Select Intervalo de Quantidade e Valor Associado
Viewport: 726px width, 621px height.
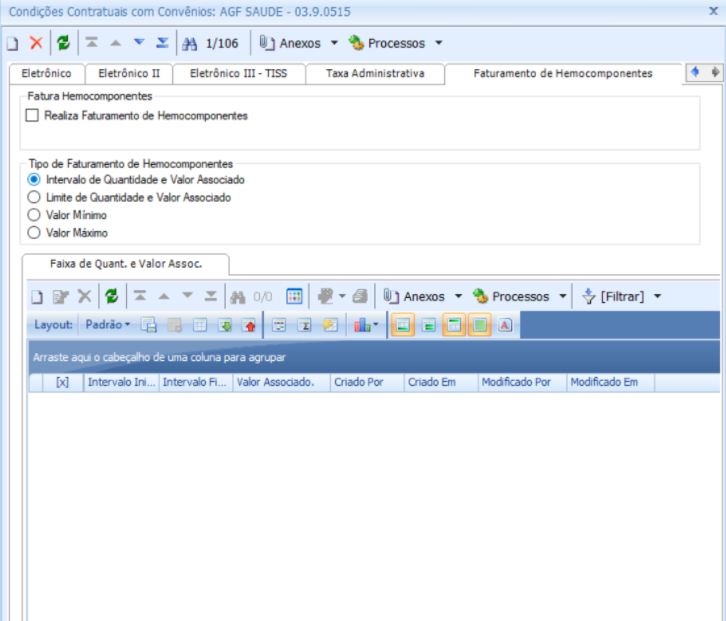[34, 180]
